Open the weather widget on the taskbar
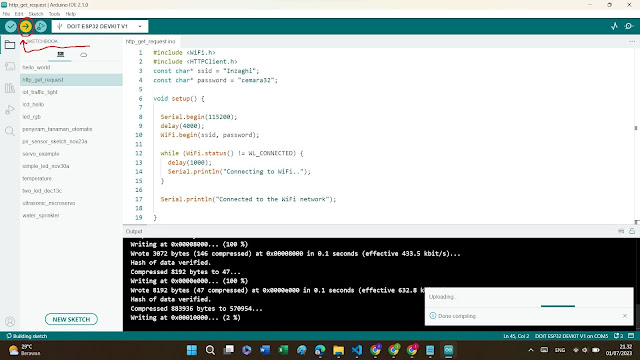 pos(24,350)
